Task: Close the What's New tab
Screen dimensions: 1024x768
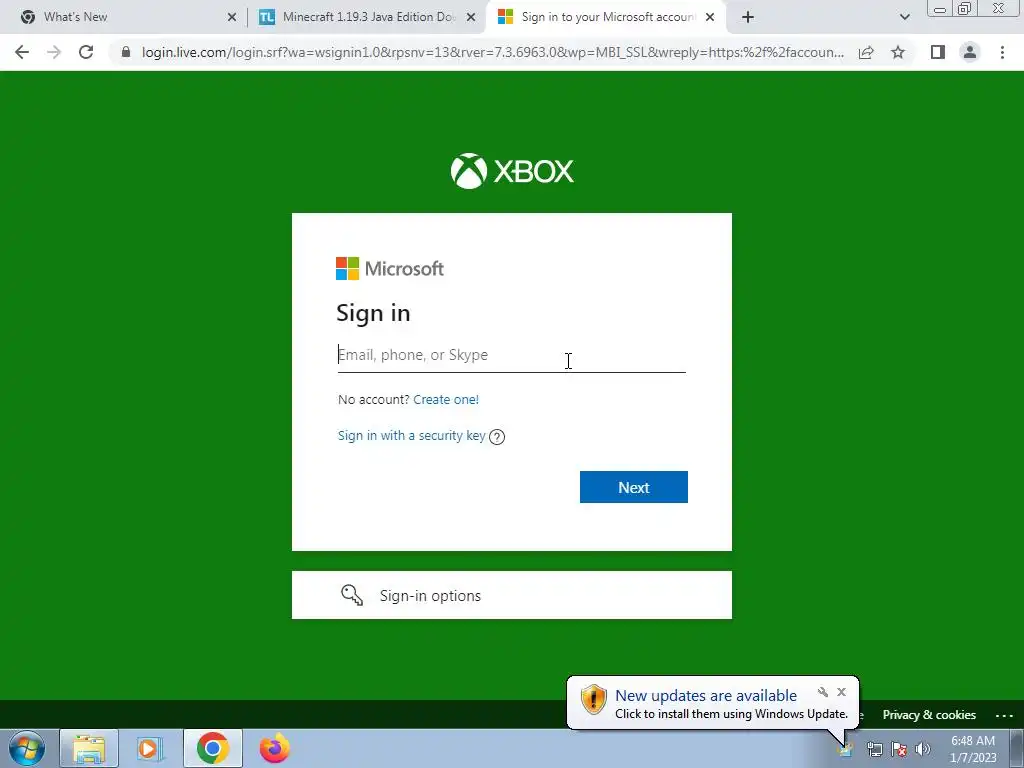Action: pyautogui.click(x=232, y=17)
